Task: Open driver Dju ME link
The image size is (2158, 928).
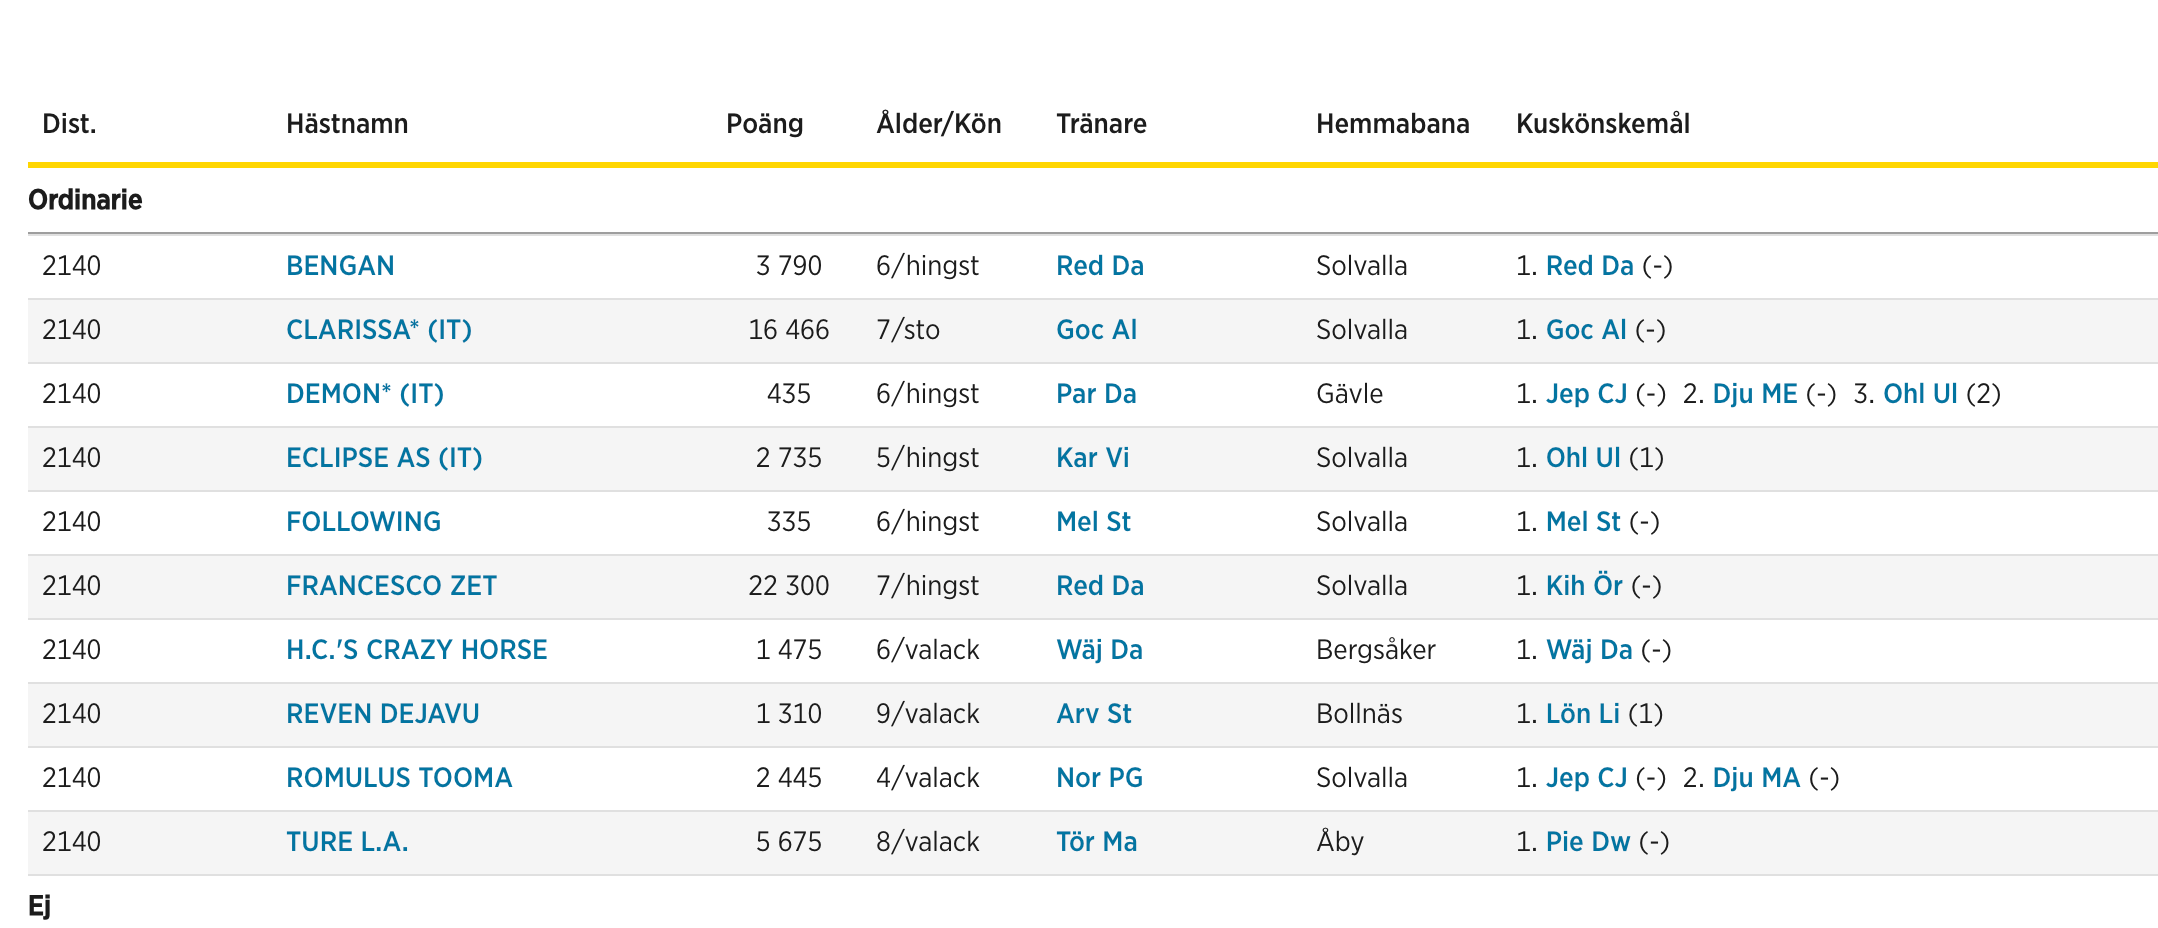Action: point(1755,394)
